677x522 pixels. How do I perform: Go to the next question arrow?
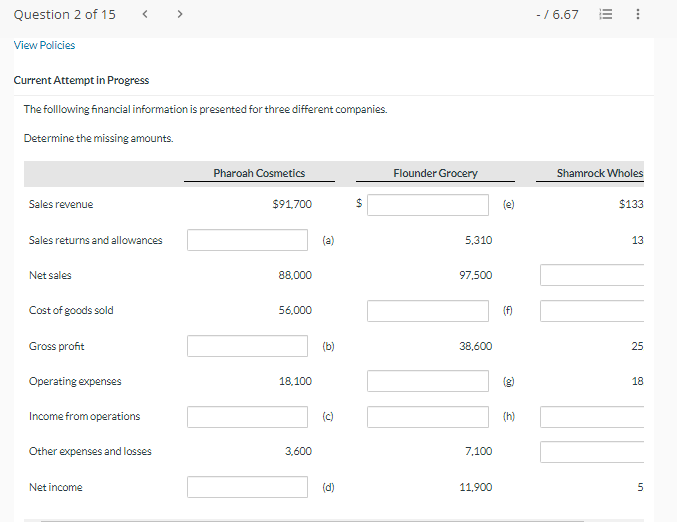[179, 14]
